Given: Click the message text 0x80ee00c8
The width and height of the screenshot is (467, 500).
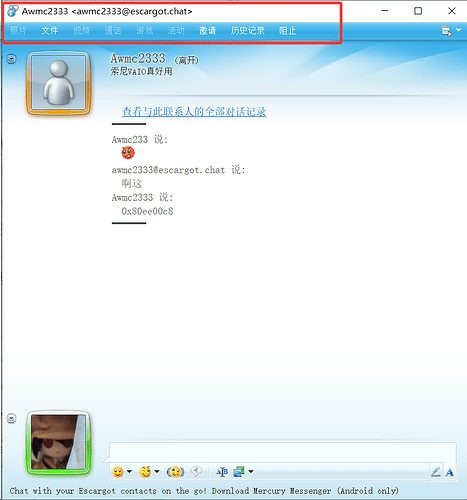Looking at the screenshot, I should pos(147,211).
